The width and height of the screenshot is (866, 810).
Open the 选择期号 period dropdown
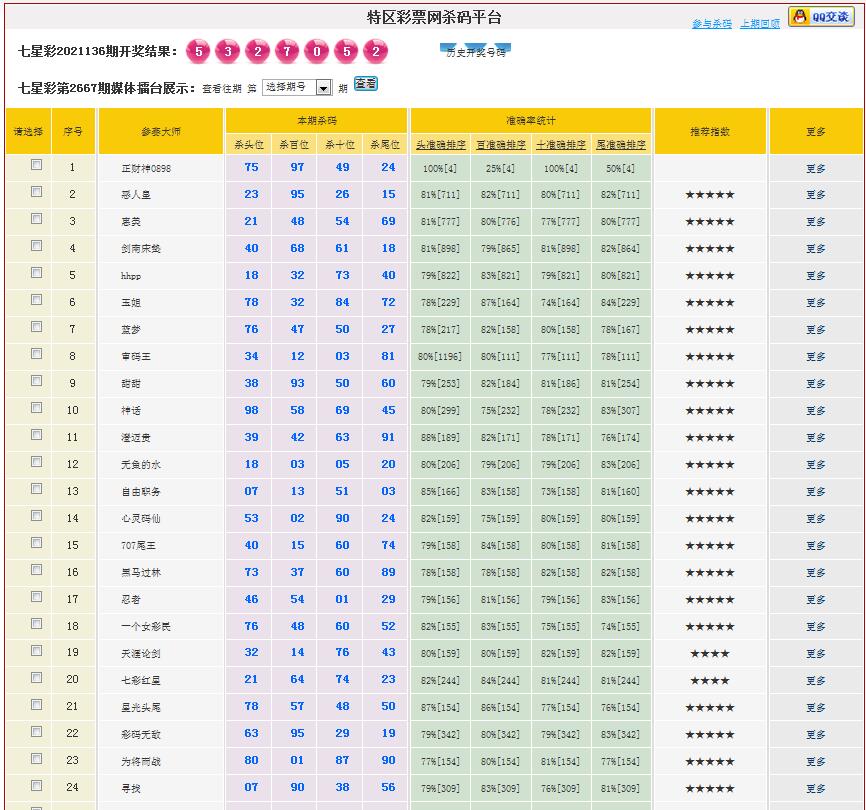tap(297, 88)
